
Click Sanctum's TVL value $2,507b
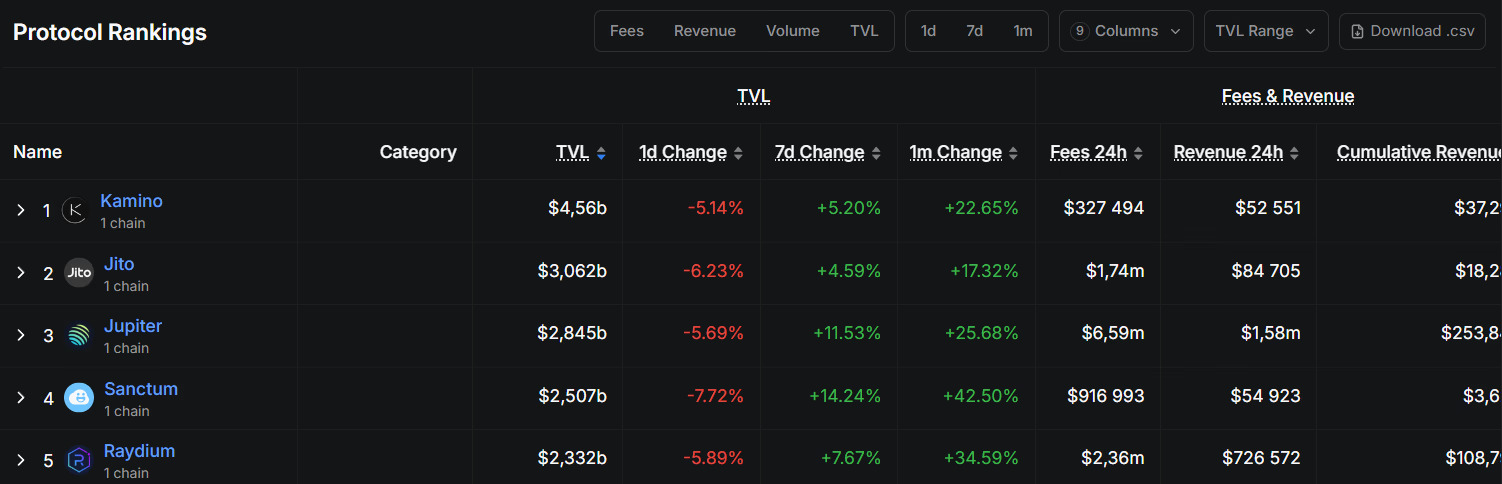point(572,396)
